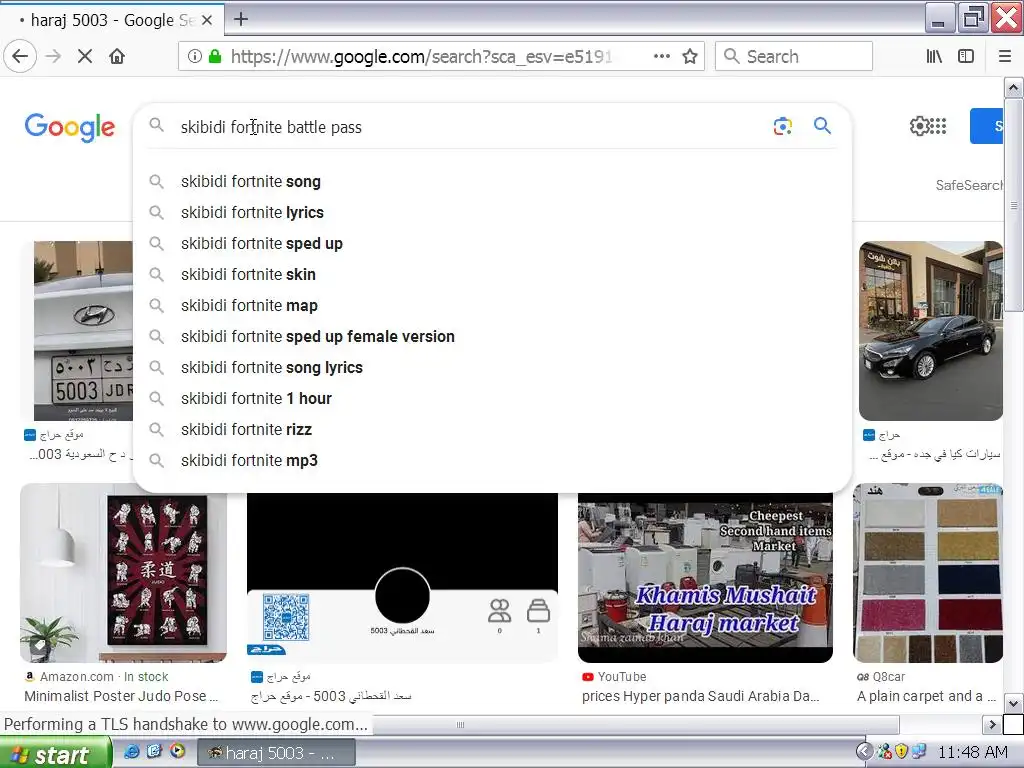Show site information via the info icon

pyautogui.click(x=195, y=56)
